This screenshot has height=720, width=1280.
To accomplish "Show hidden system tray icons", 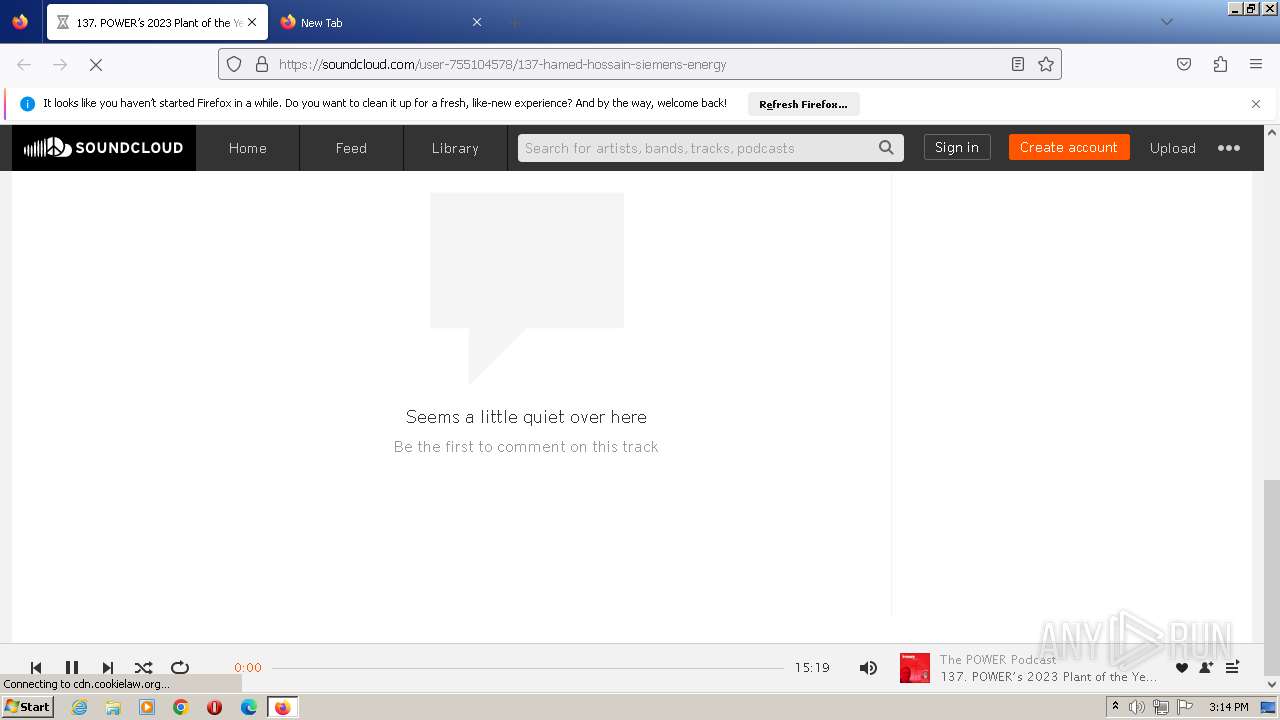I will point(1115,707).
